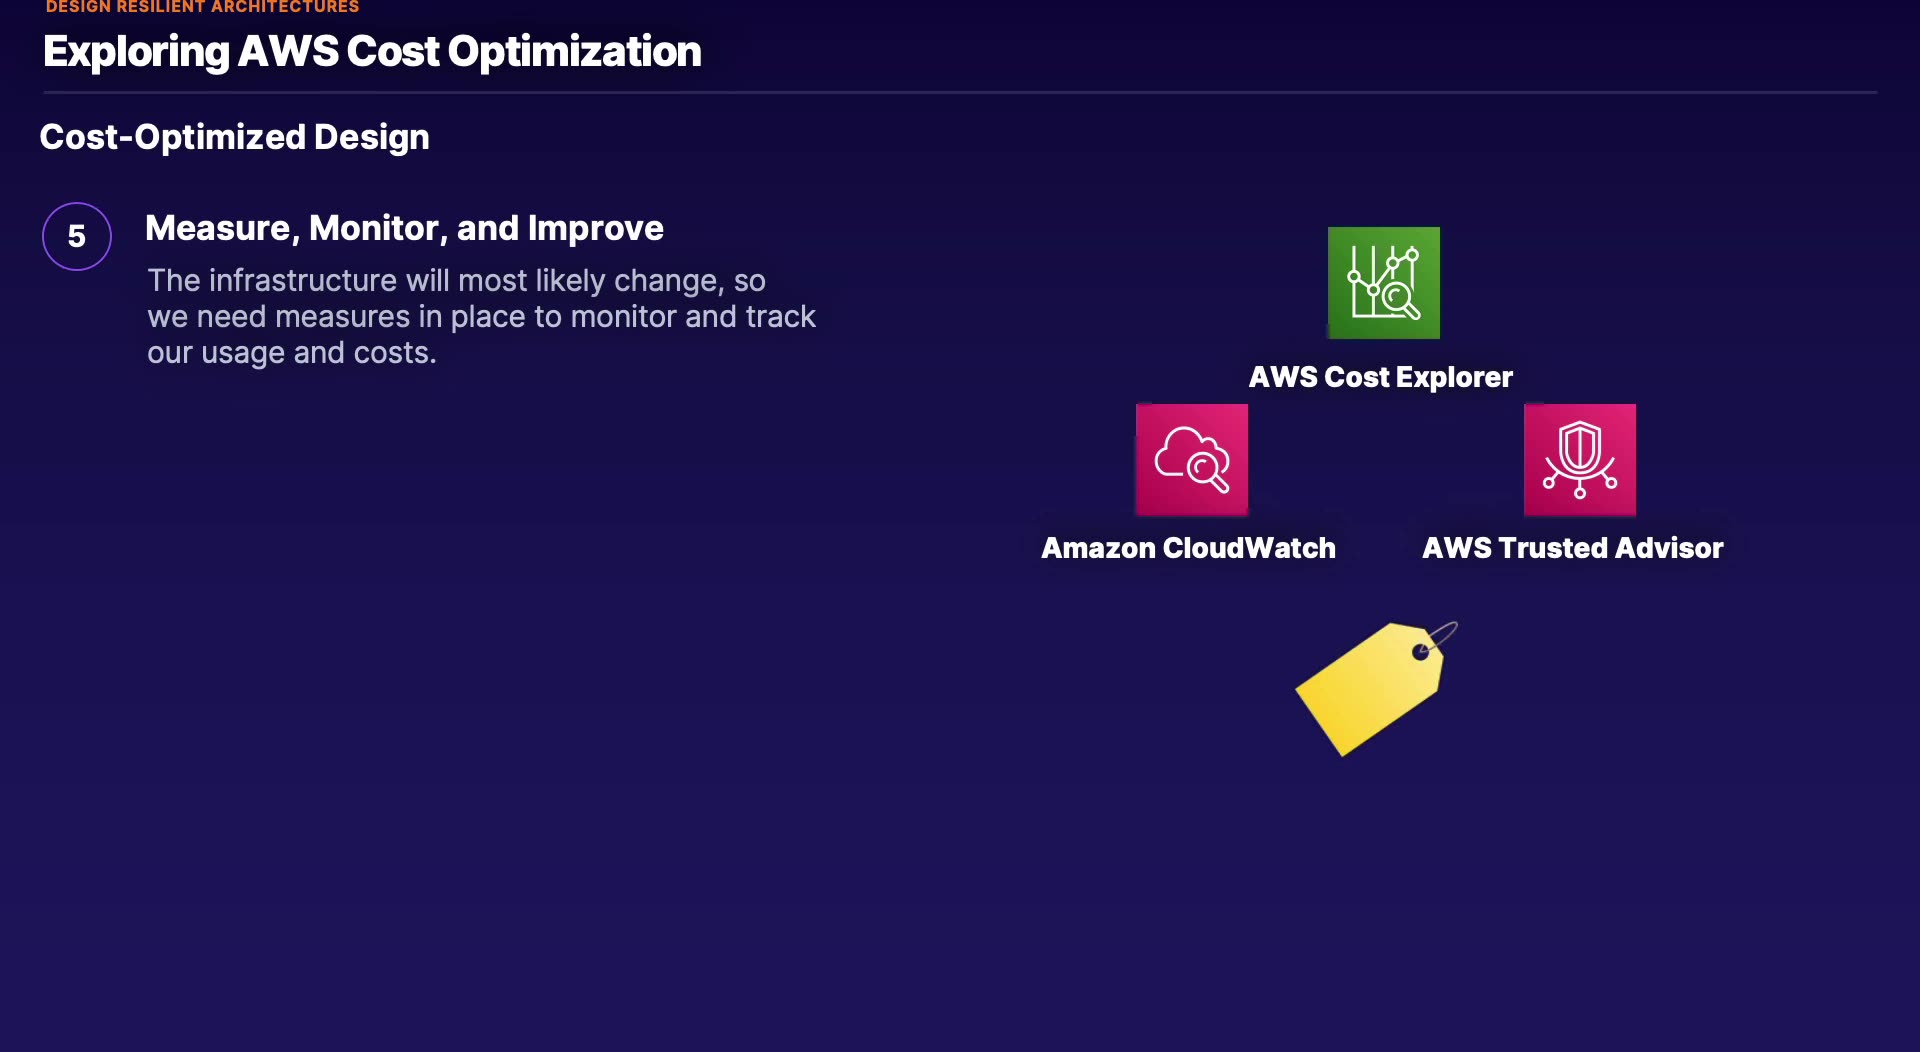Viewport: 1920px width, 1052px height.
Task: Click the "DESIGN RESILIENT ARCHITECTURES" section header
Action: coord(202,7)
